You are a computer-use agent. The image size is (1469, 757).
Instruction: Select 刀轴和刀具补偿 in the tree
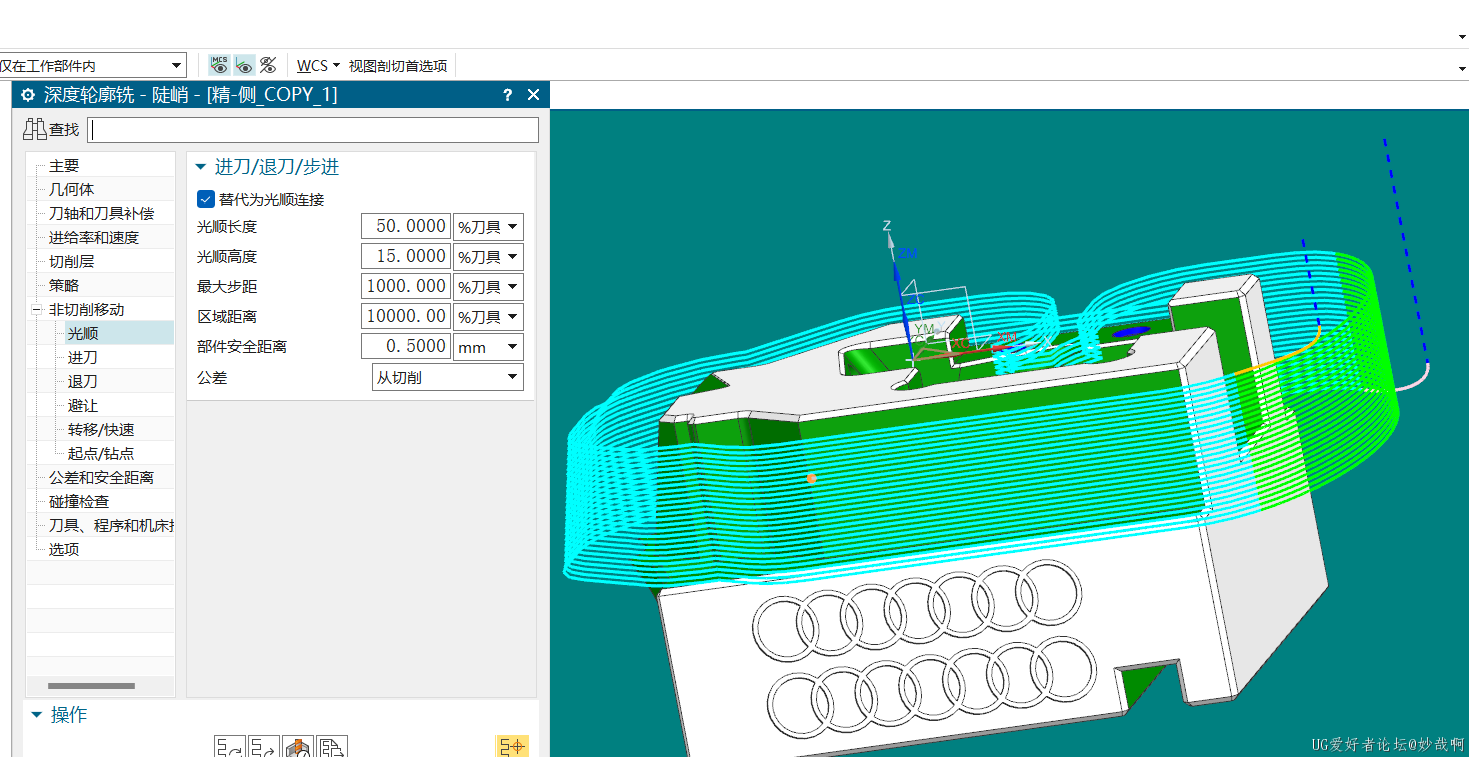[x=102, y=214]
